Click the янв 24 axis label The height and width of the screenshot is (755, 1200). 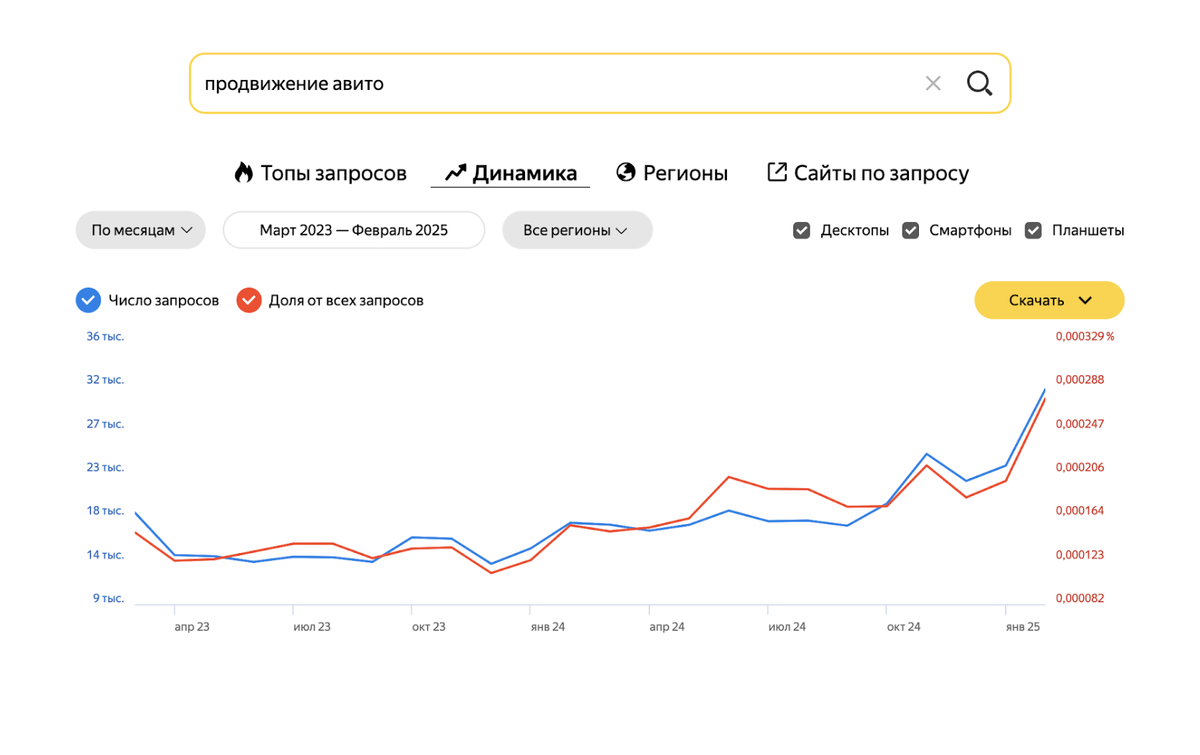(x=548, y=627)
